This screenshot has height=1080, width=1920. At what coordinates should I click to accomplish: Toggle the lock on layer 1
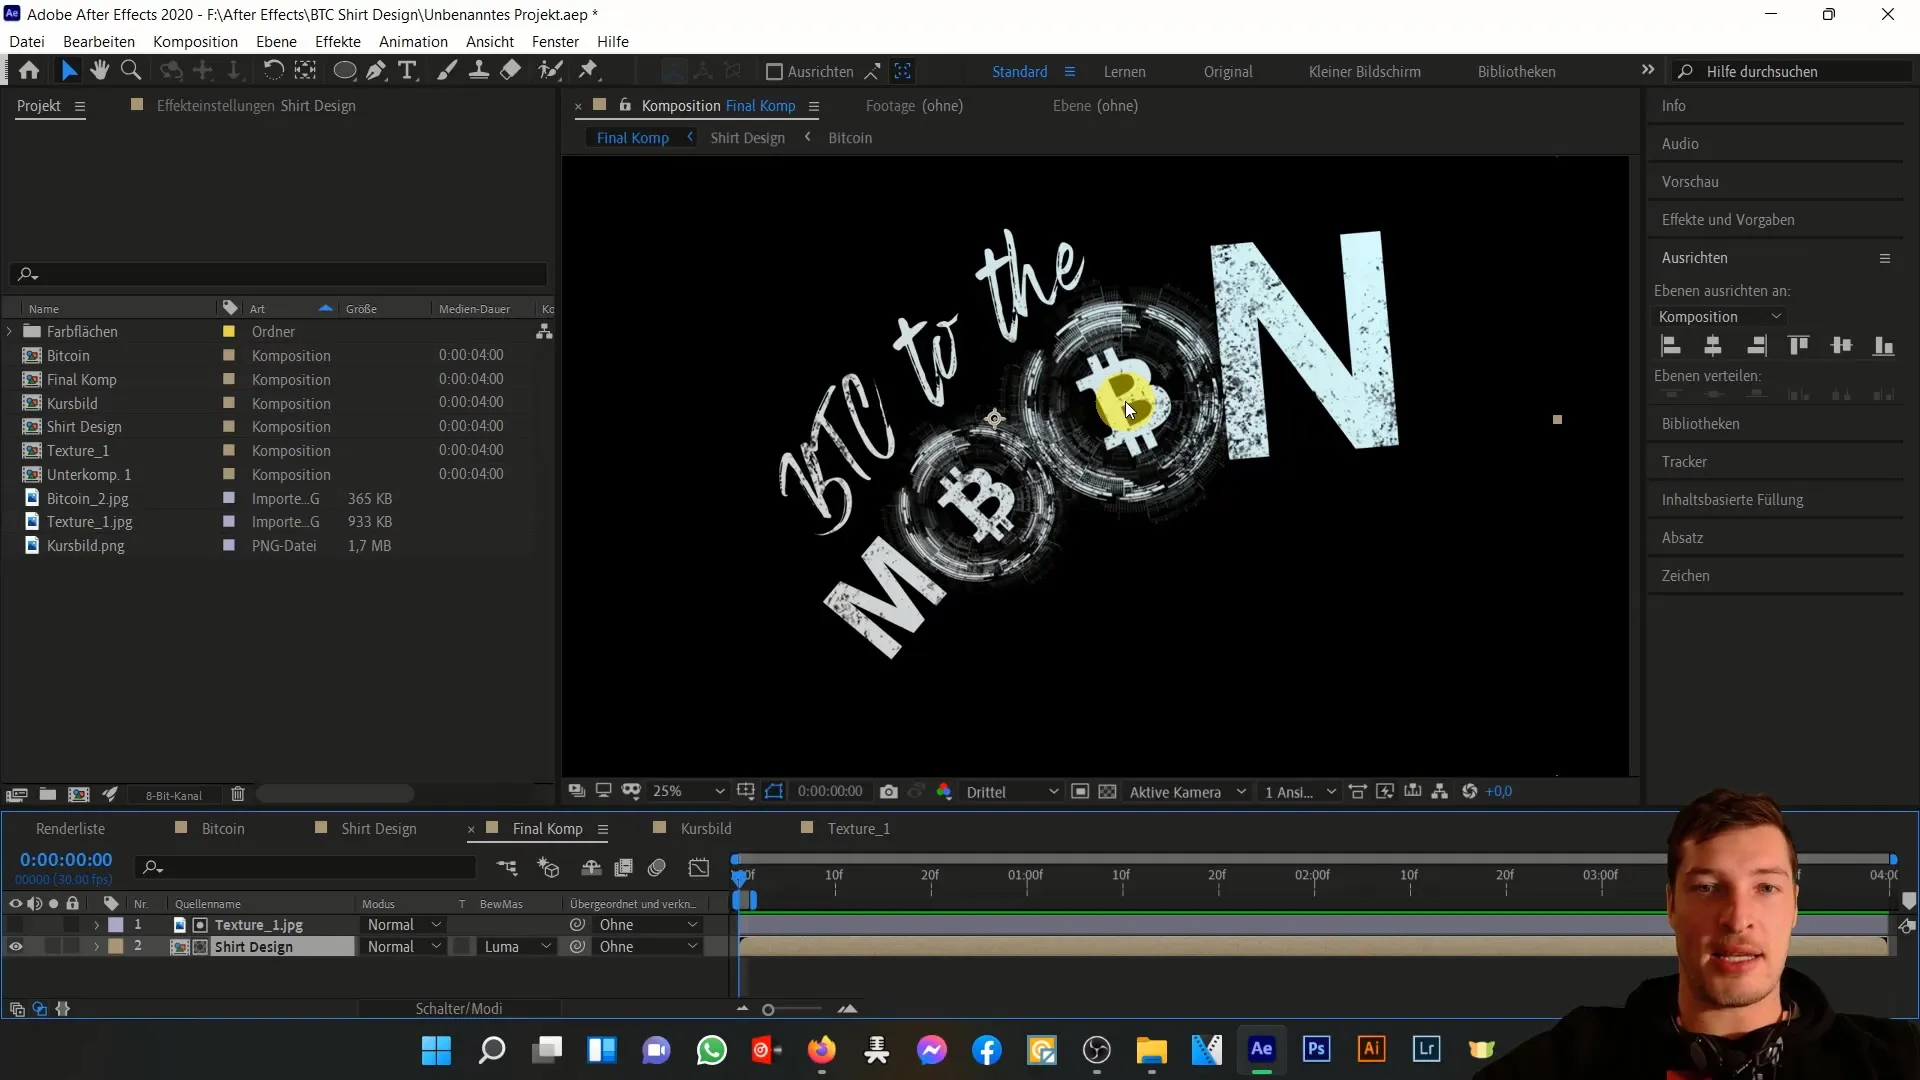pyautogui.click(x=73, y=924)
